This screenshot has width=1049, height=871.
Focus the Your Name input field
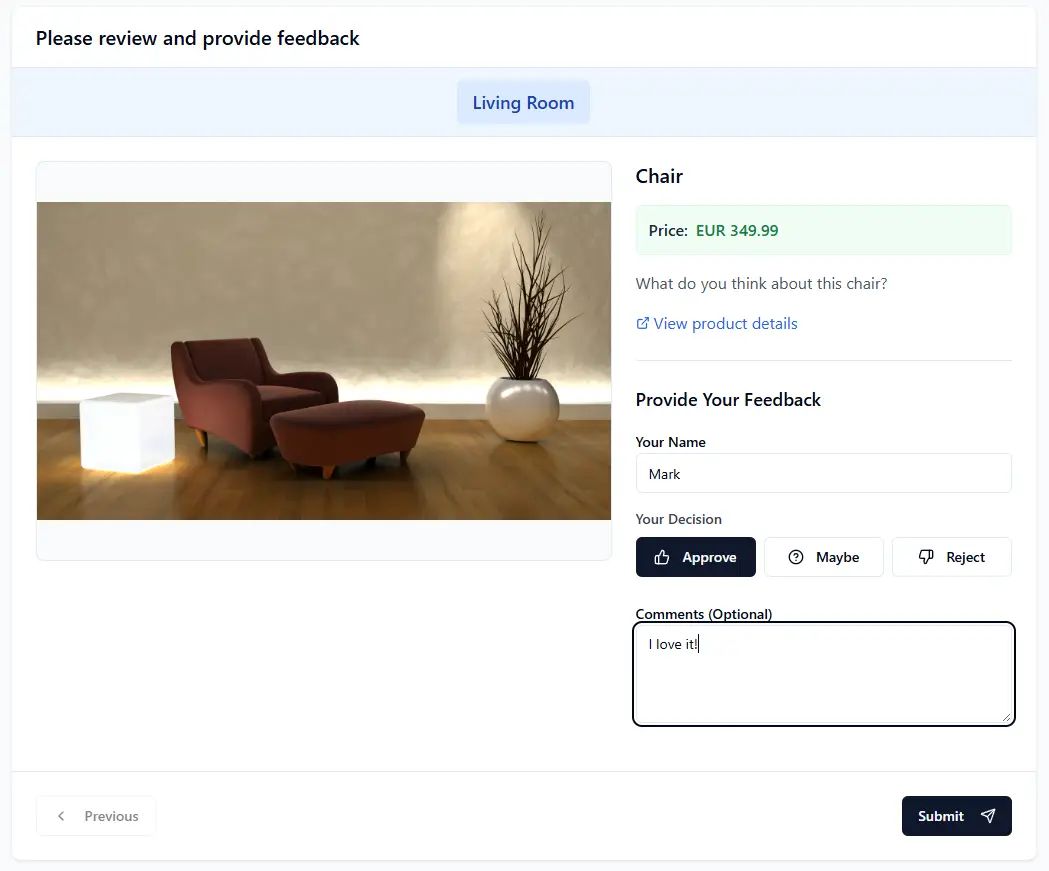823,474
